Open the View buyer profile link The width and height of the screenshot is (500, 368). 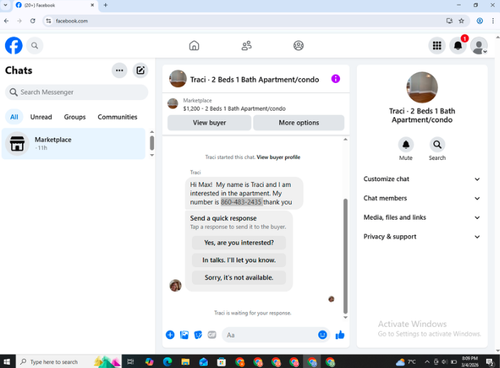coord(278,157)
